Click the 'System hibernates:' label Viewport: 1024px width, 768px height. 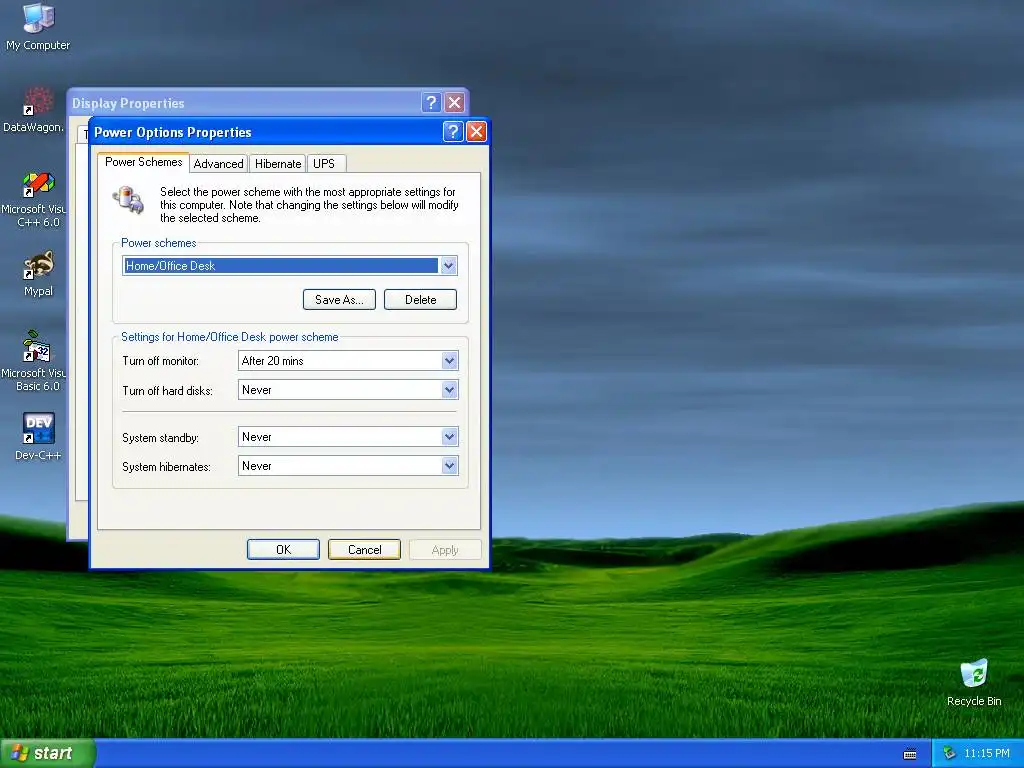(166, 467)
